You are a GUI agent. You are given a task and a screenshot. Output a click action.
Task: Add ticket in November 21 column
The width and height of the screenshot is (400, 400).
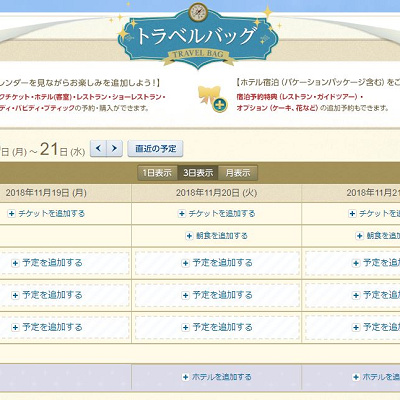point(374,213)
